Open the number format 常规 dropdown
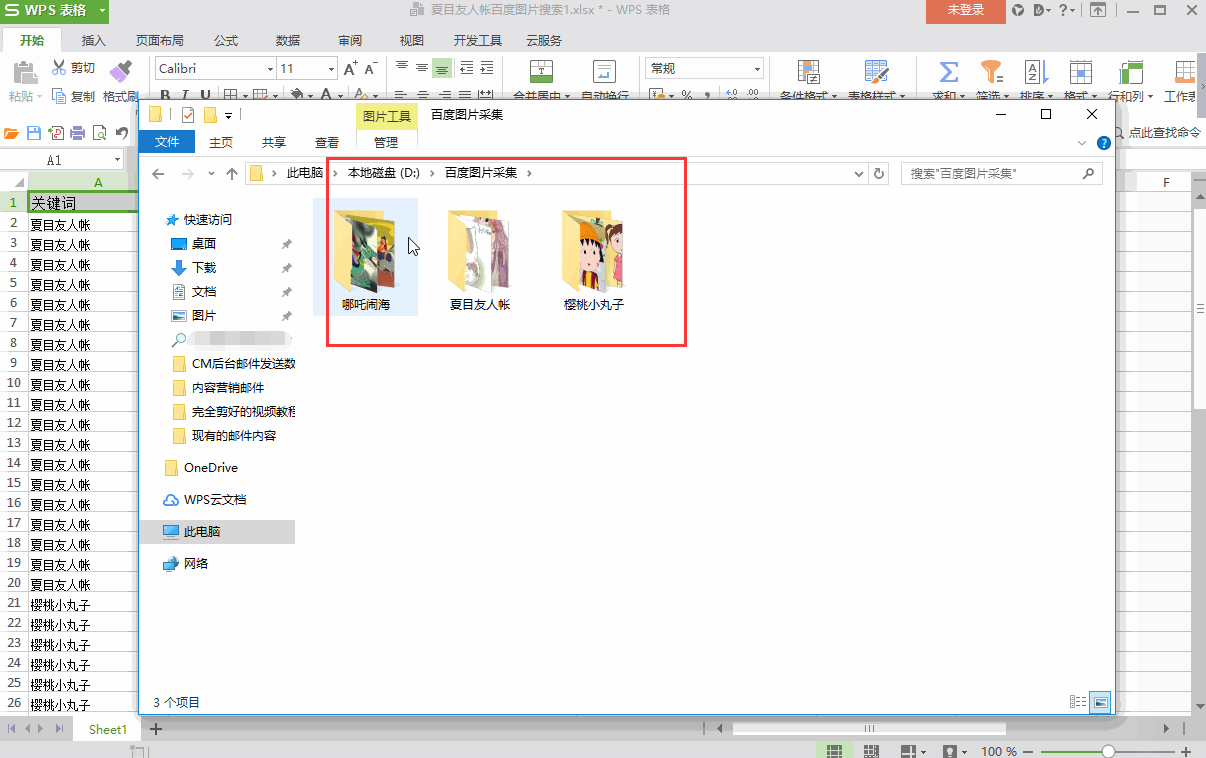 pos(757,69)
